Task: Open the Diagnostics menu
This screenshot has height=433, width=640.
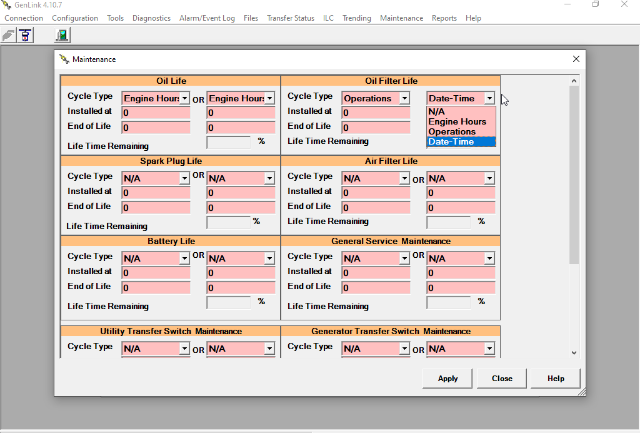Action: click(x=151, y=18)
